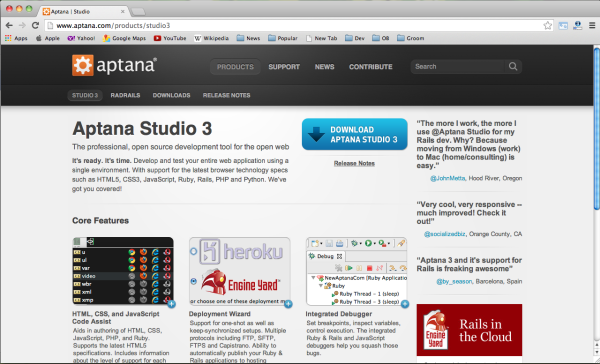Open the SUPPORT navigation item
600x364 pixels.
click(x=284, y=67)
